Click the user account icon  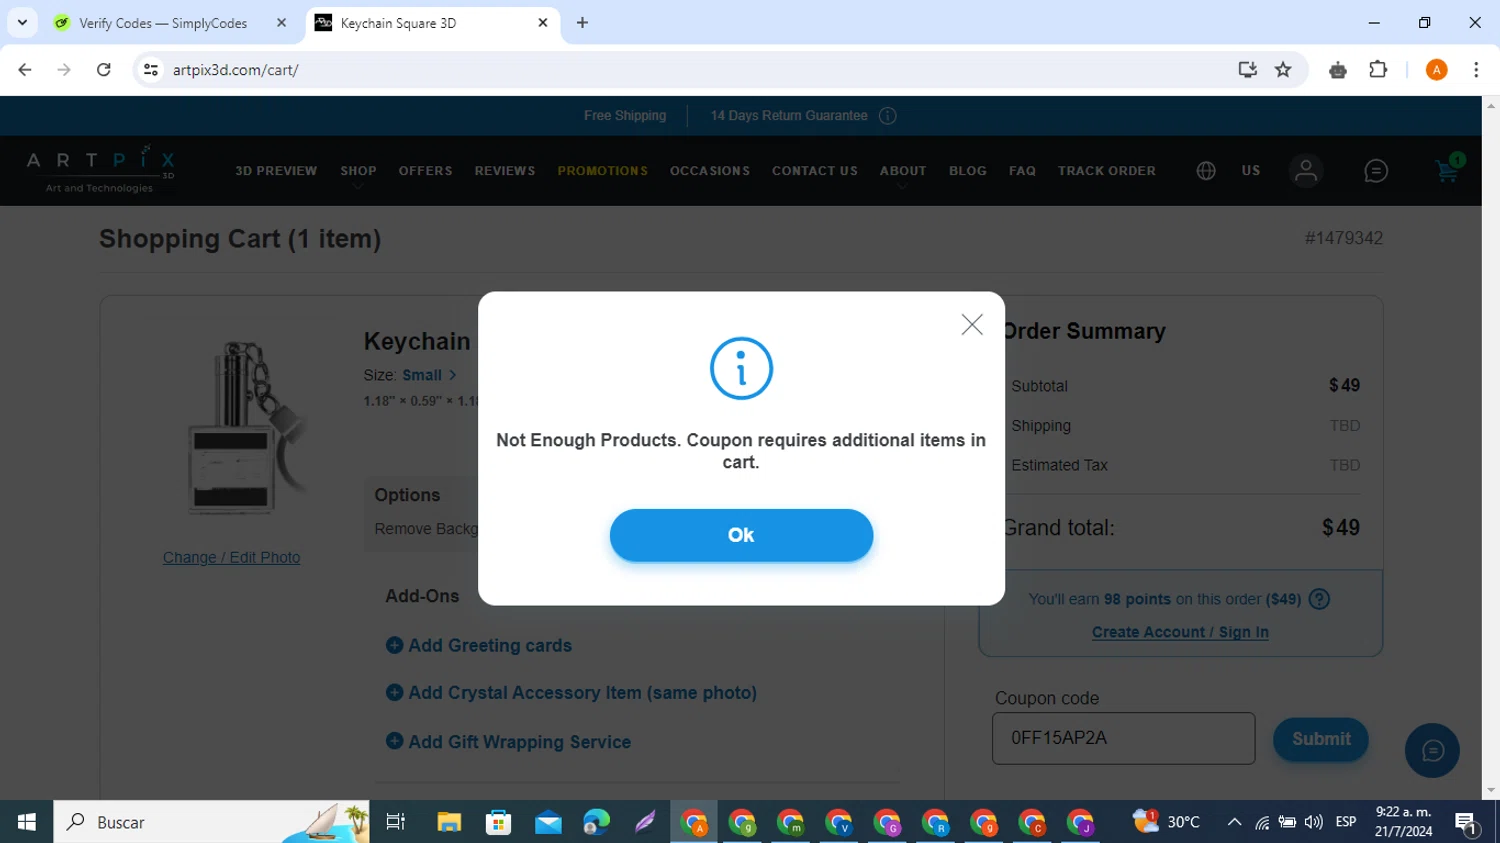[x=1306, y=171]
